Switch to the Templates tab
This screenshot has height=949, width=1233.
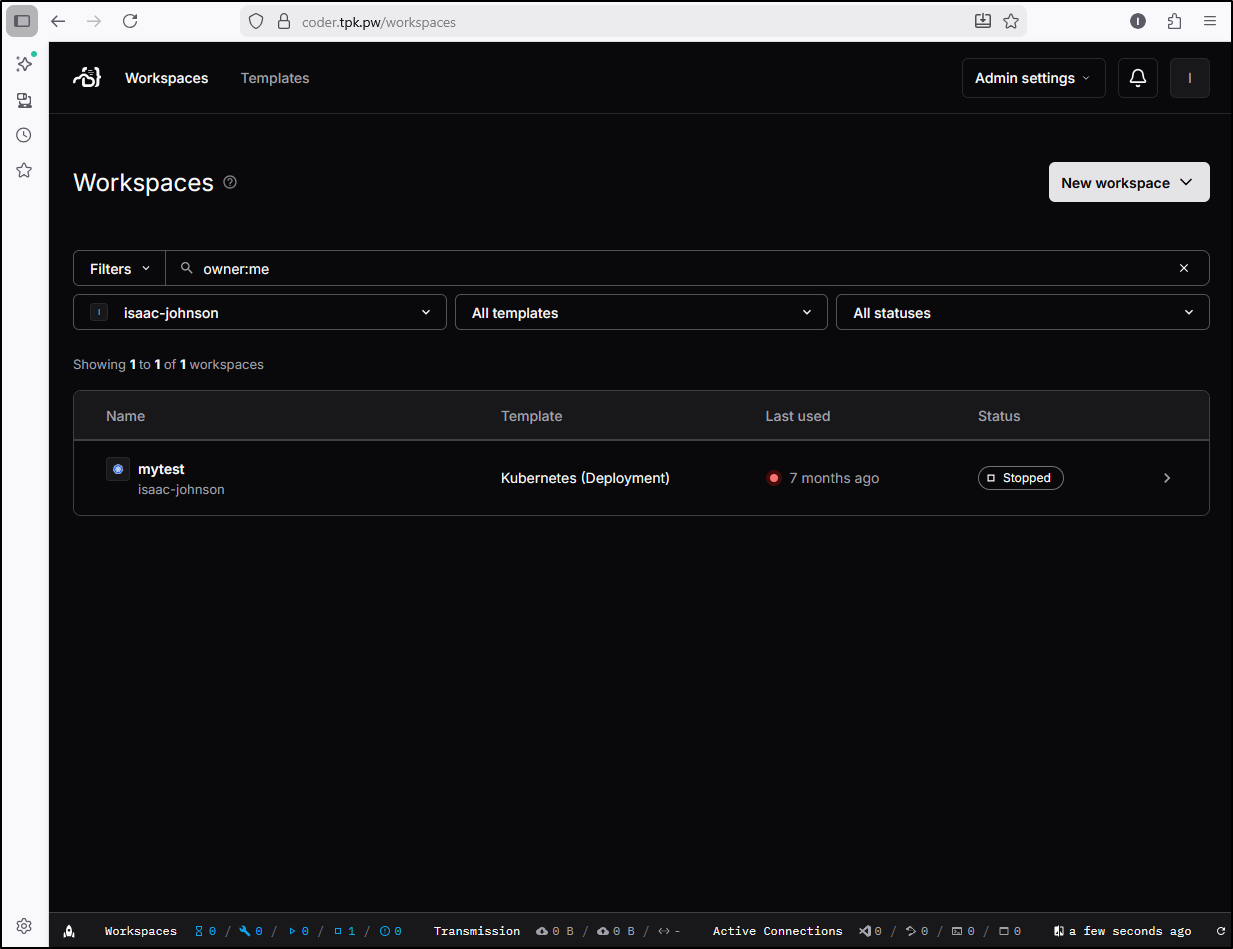(275, 78)
